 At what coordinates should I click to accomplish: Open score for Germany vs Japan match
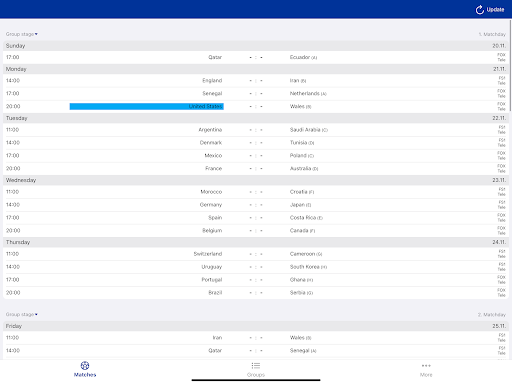pos(256,205)
